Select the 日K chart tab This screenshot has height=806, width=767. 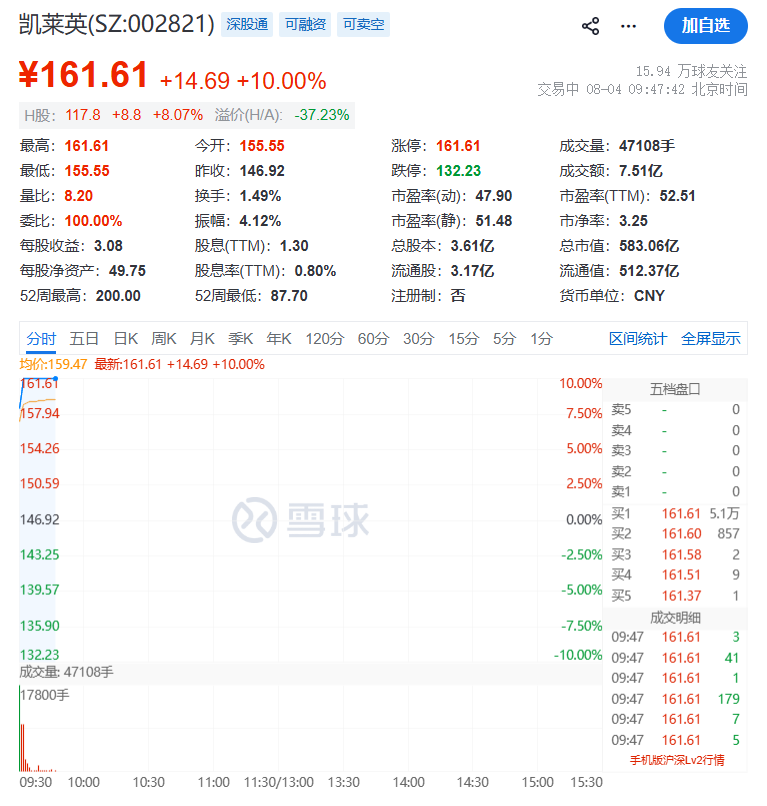(126, 339)
